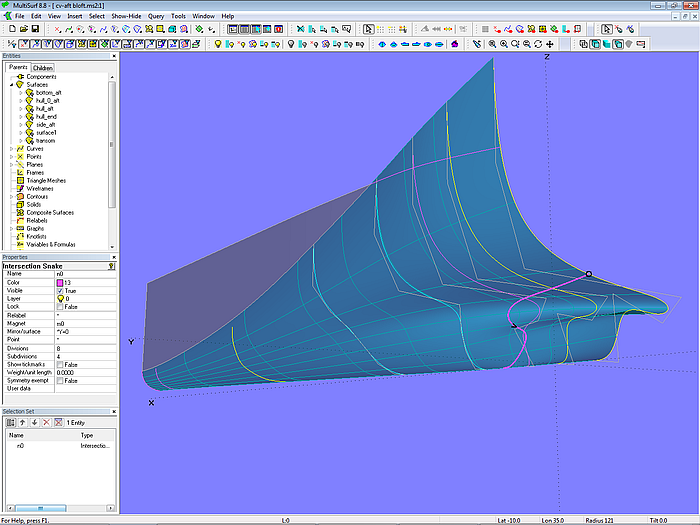The image size is (700, 525).
Task: Enable the Show tickmarks checkbox
Action: click(61, 364)
